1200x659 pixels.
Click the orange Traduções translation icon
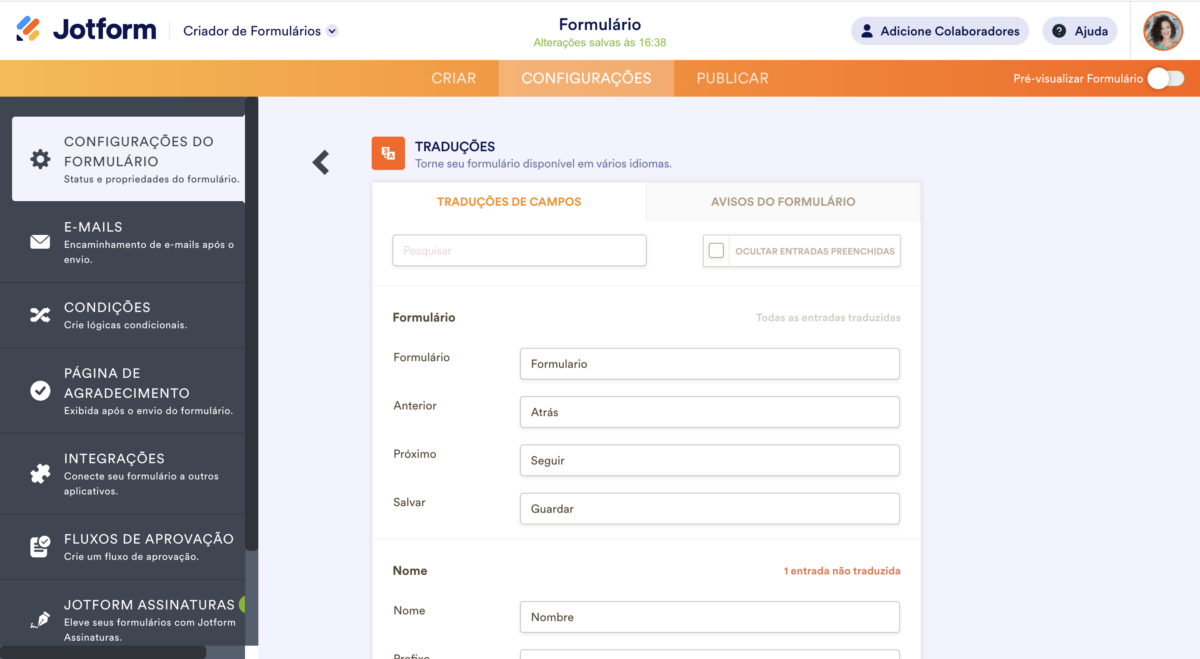(388, 153)
